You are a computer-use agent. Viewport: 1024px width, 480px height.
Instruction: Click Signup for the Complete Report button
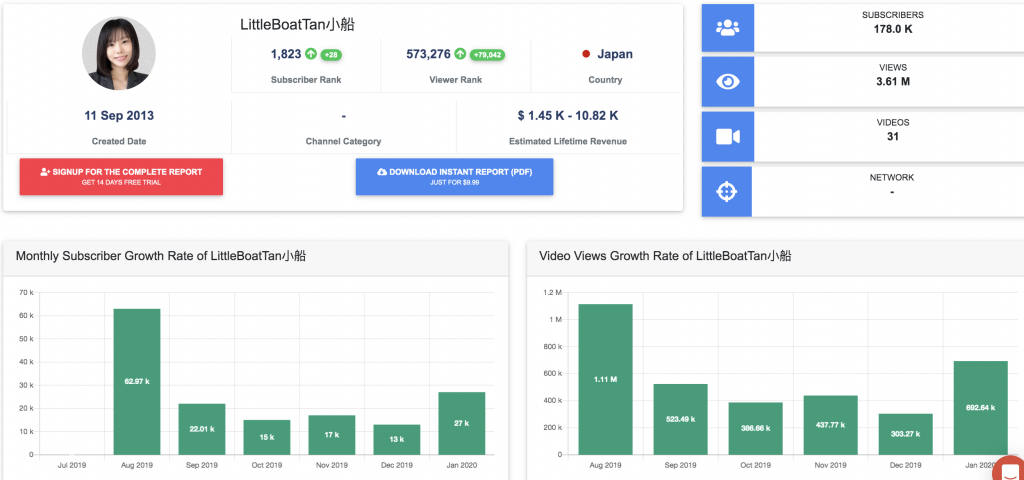point(121,176)
